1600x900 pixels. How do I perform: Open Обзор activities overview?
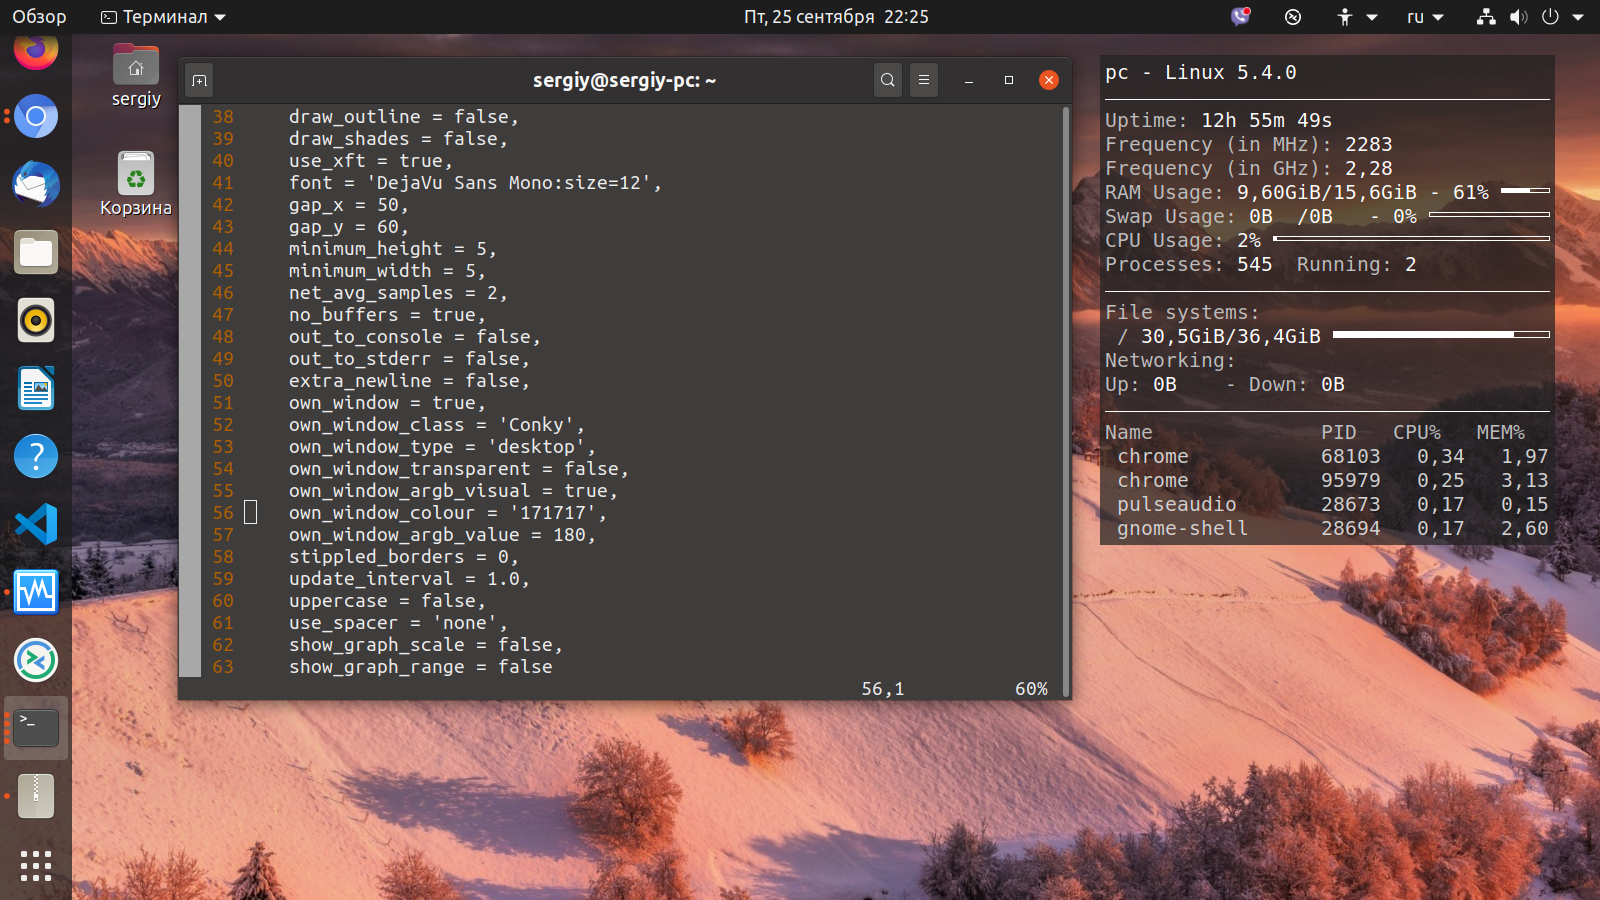(x=39, y=17)
